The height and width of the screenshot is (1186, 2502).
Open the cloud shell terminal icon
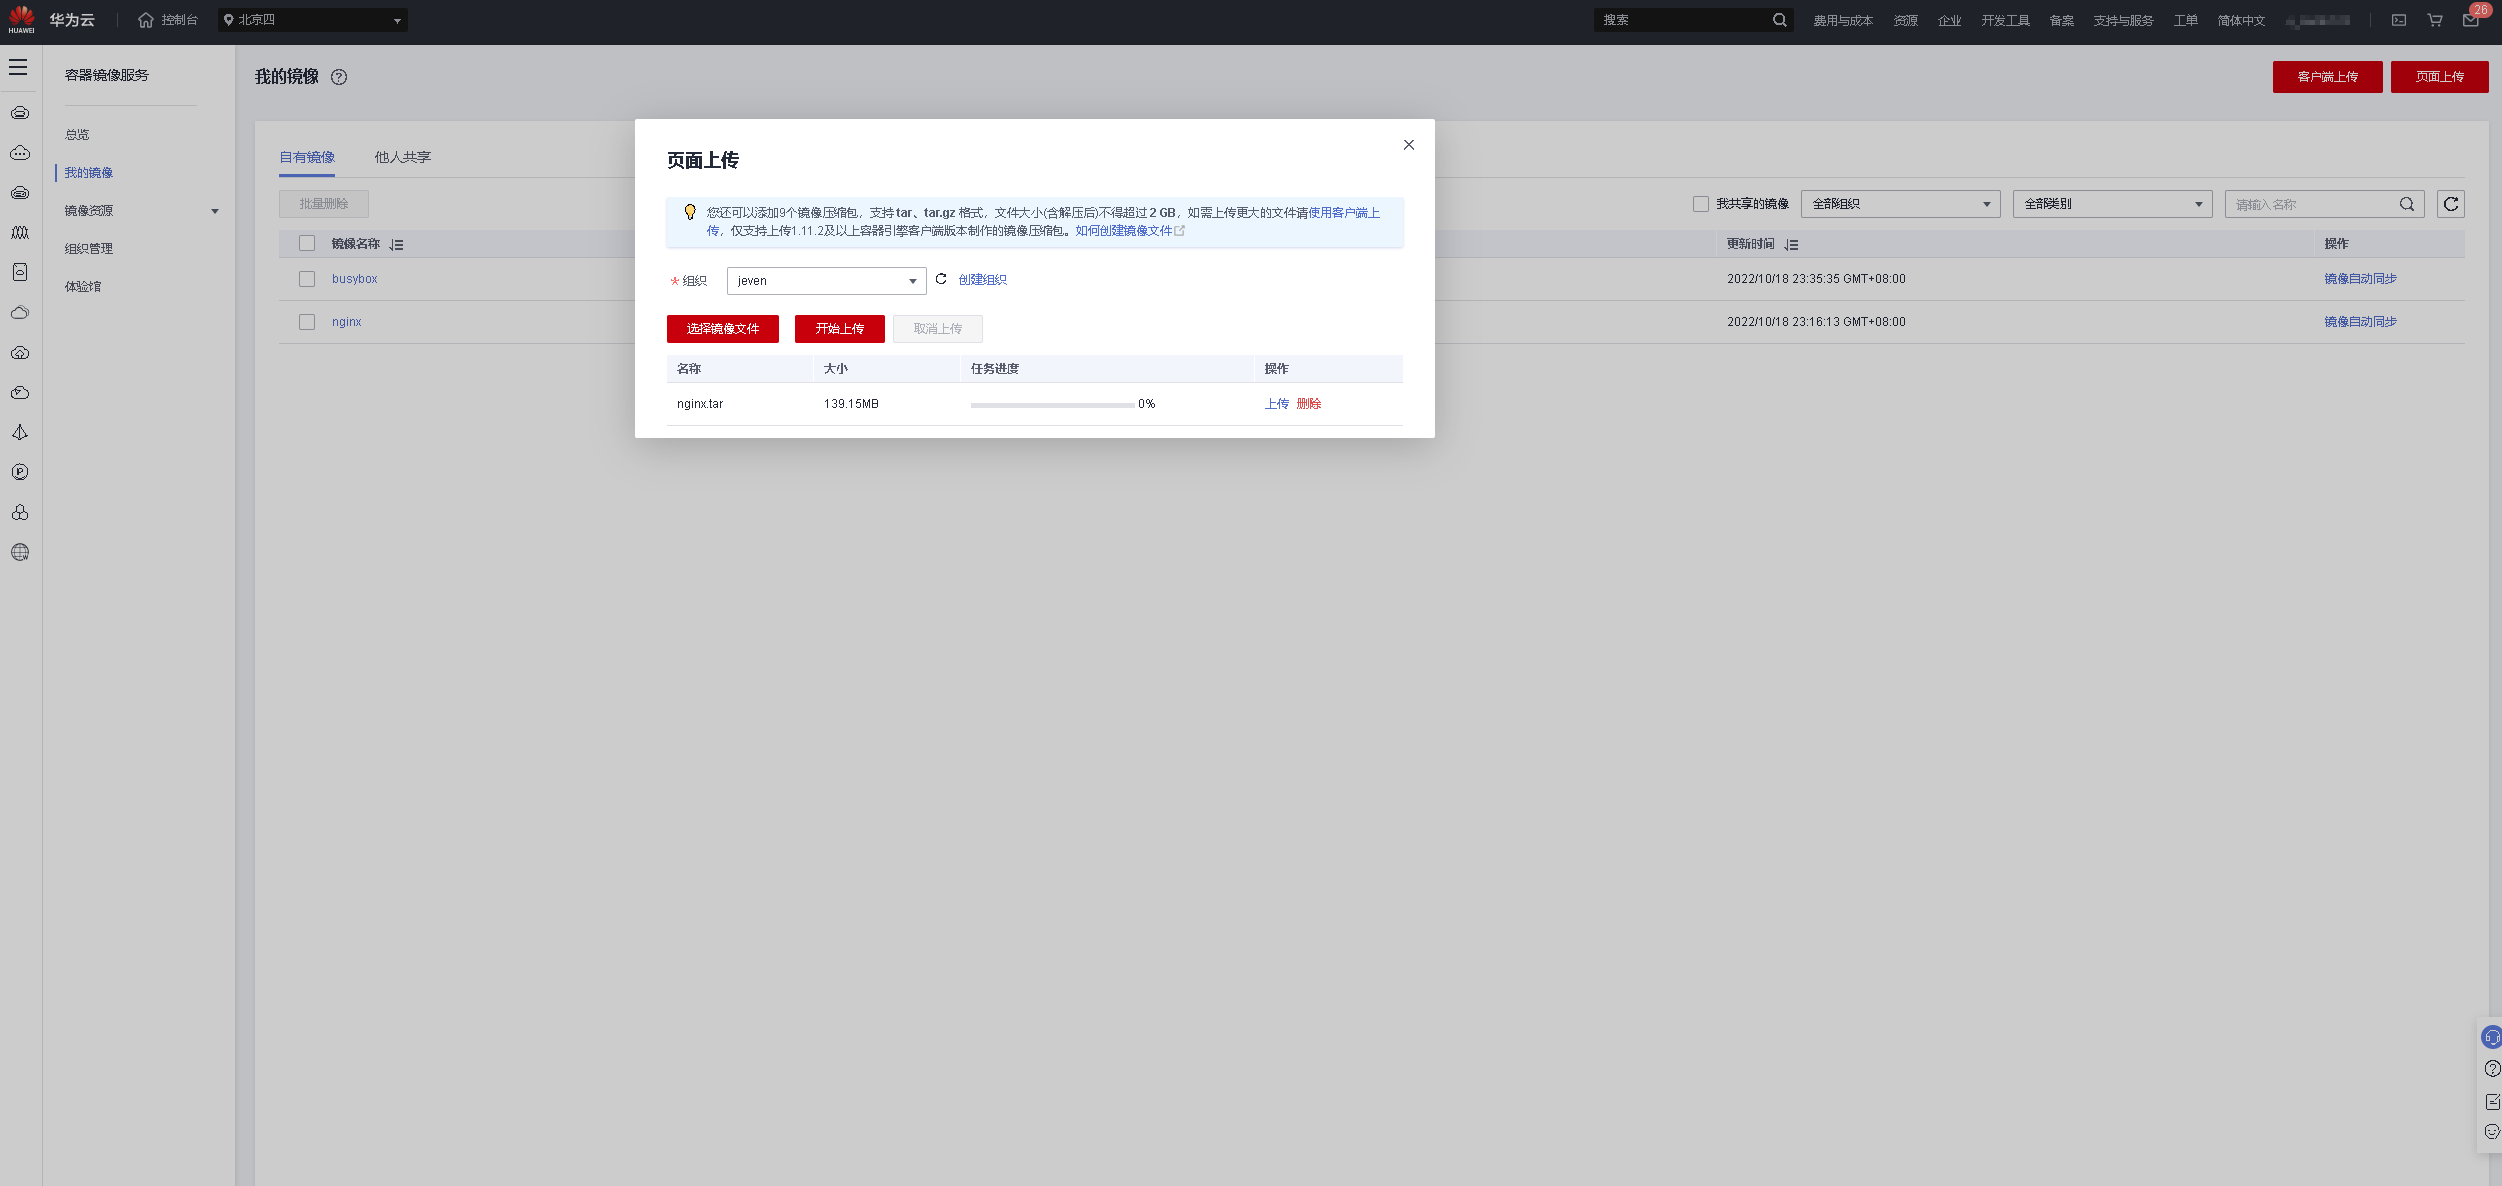pyautogui.click(x=2399, y=20)
